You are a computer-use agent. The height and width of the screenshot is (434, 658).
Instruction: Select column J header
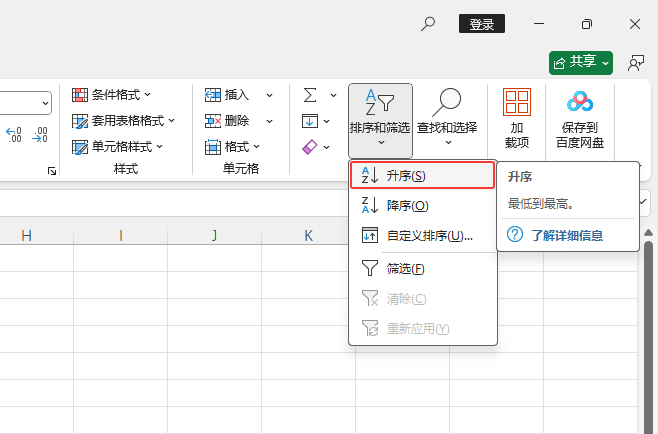[215, 235]
